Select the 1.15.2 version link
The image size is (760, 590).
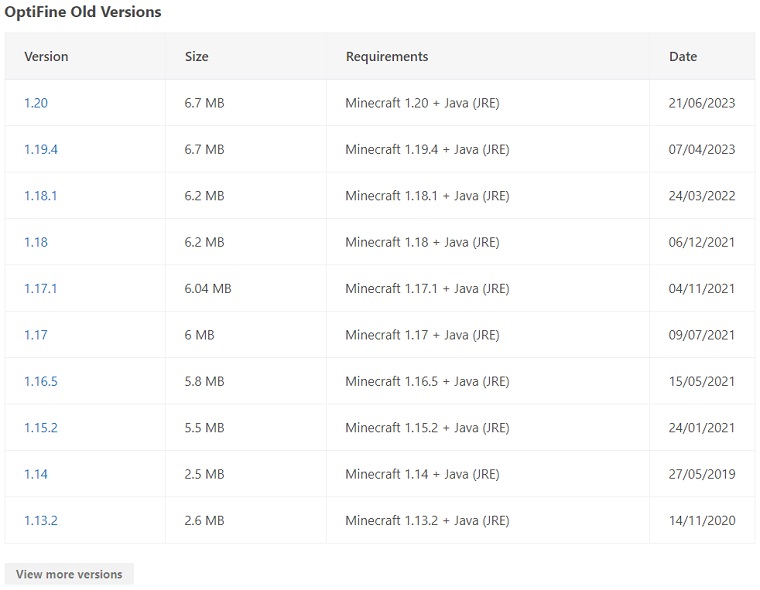41,427
